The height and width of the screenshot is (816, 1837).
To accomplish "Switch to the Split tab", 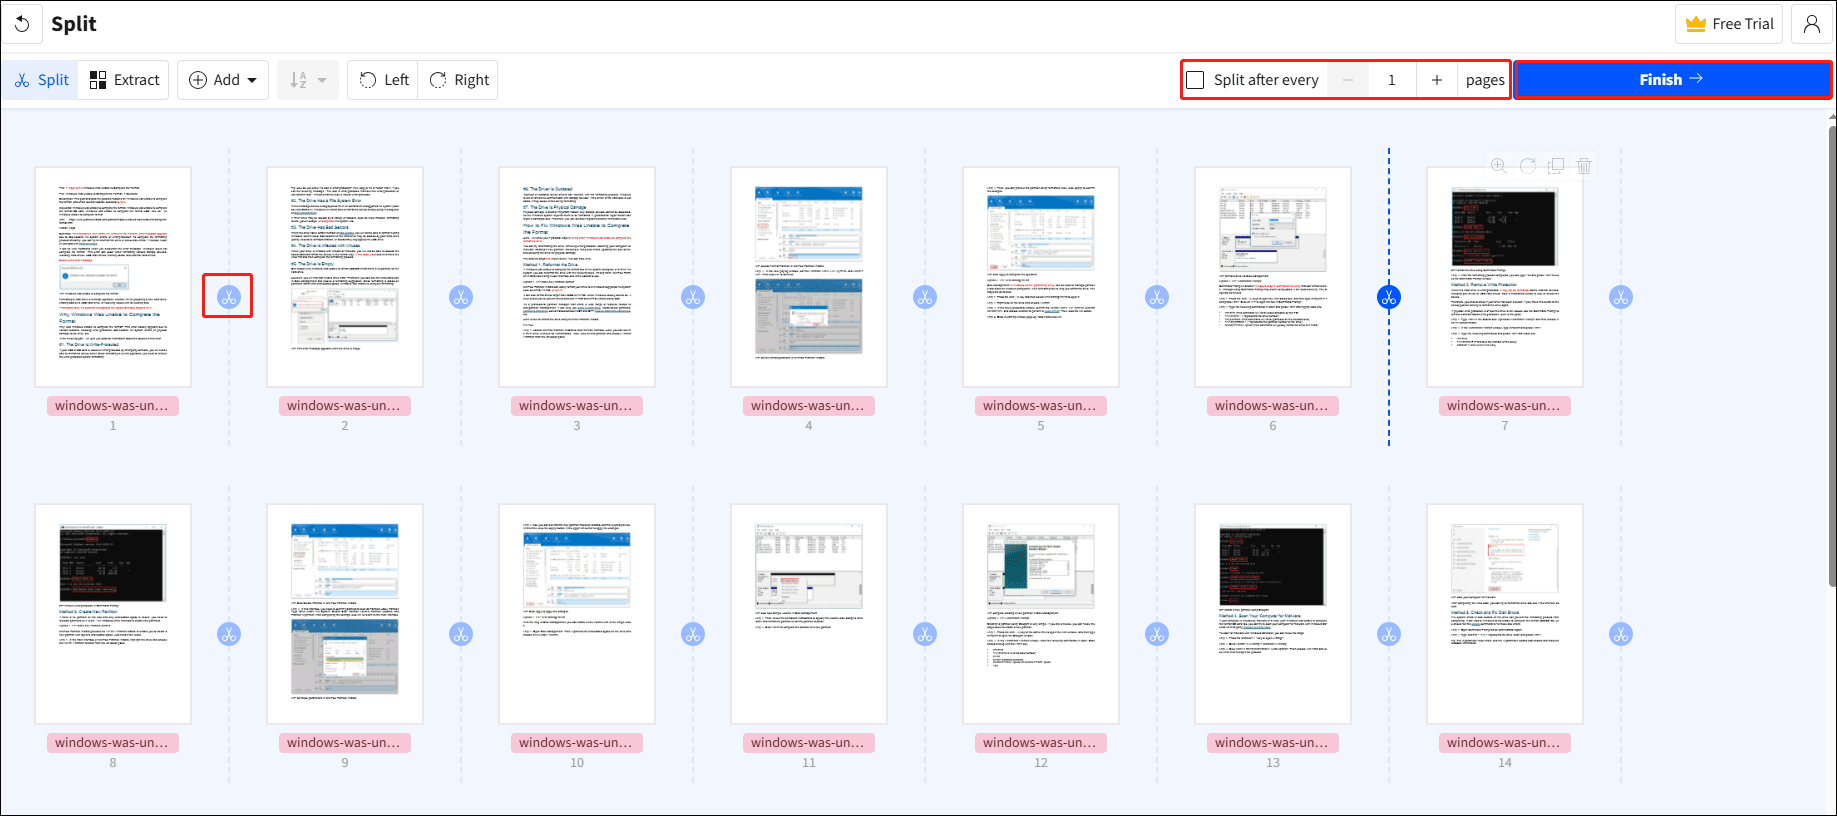I will (x=42, y=80).
